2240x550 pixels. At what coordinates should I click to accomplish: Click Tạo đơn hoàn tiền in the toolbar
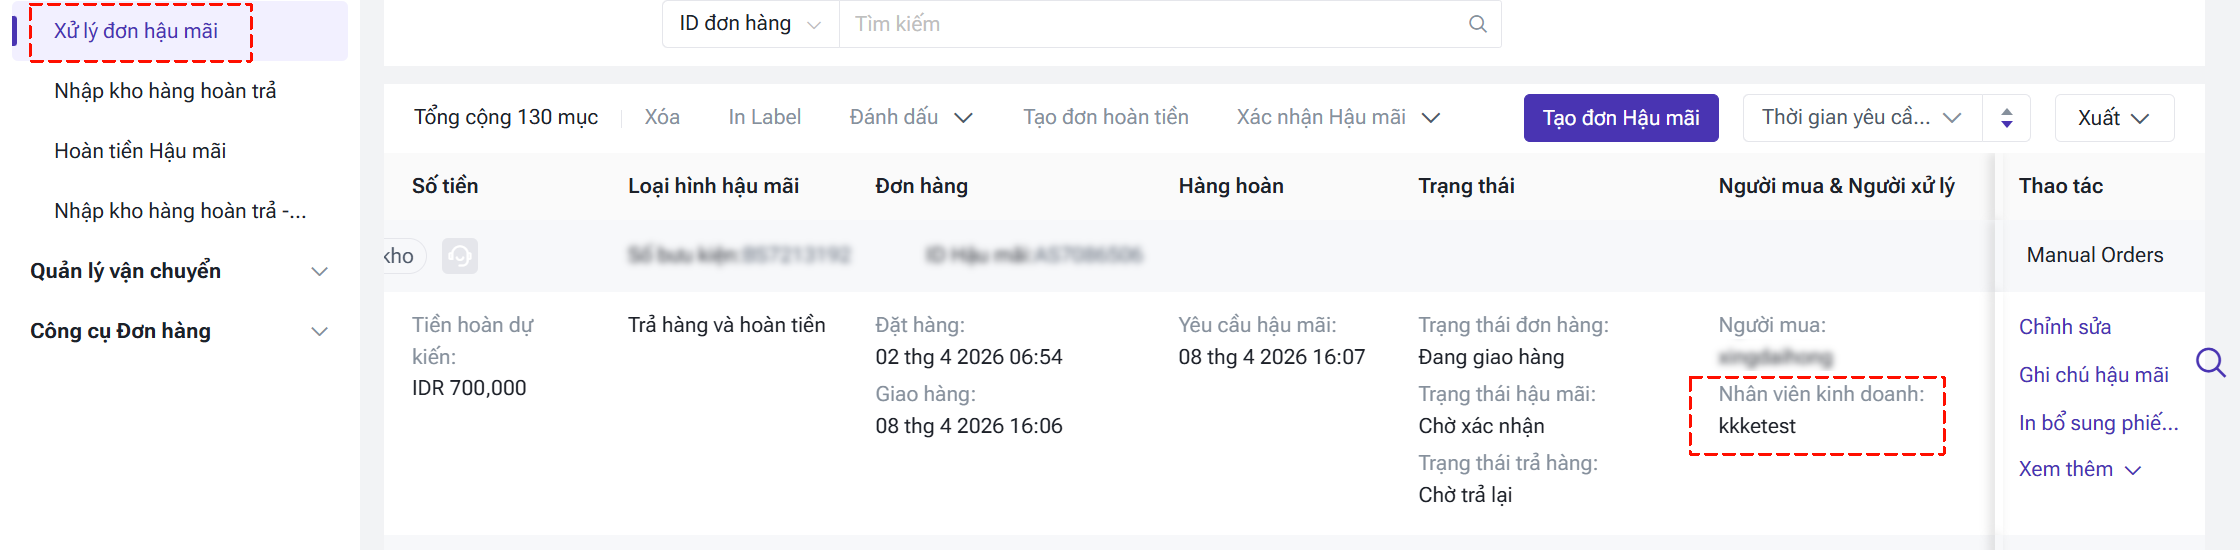(x=1105, y=118)
